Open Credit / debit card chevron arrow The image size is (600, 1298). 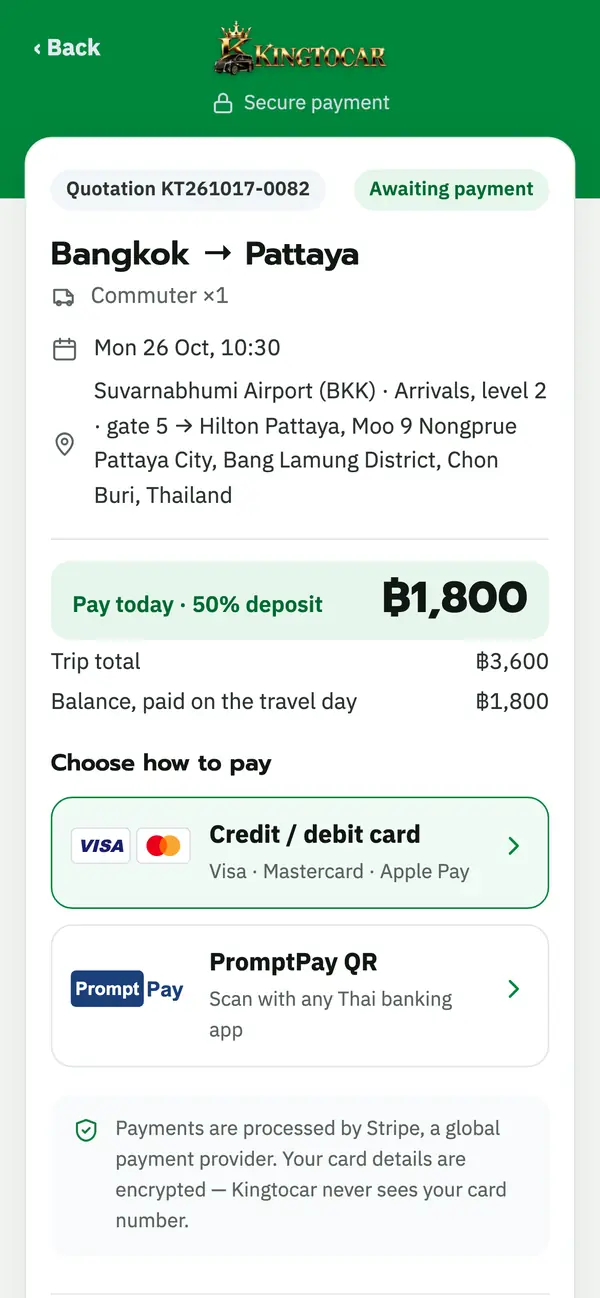pyautogui.click(x=514, y=846)
